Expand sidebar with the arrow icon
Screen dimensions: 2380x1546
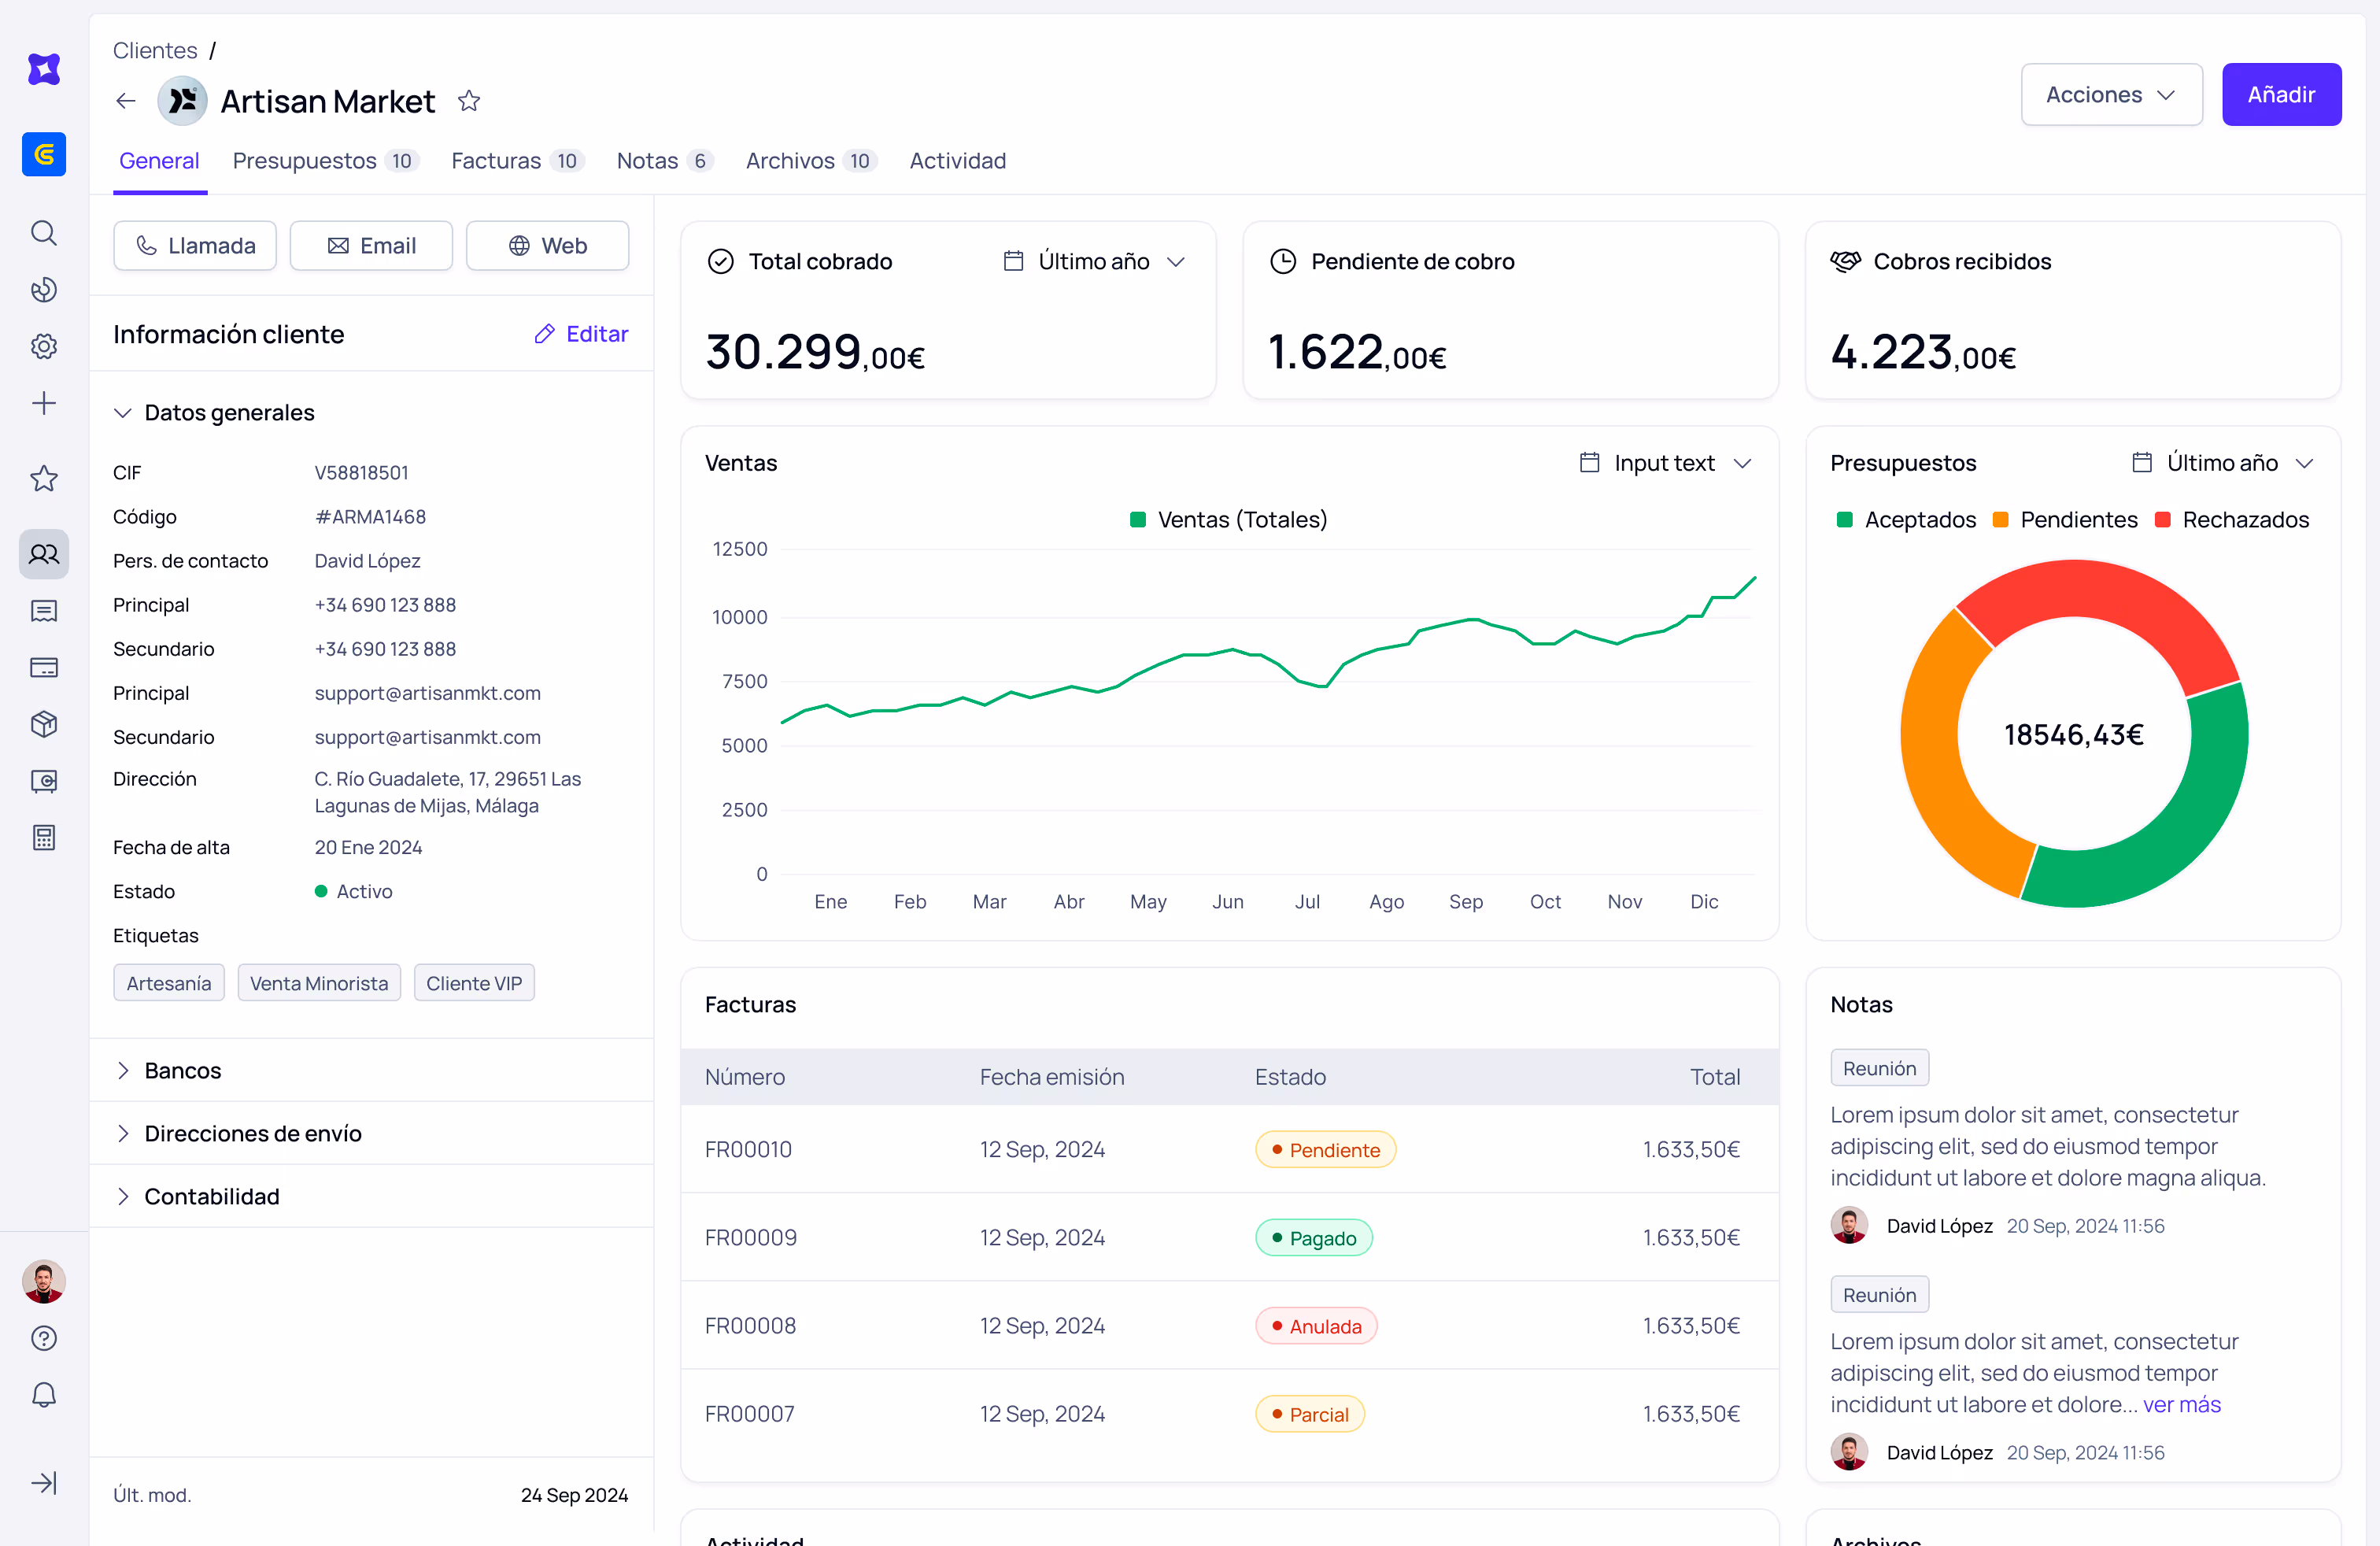coord(44,1483)
